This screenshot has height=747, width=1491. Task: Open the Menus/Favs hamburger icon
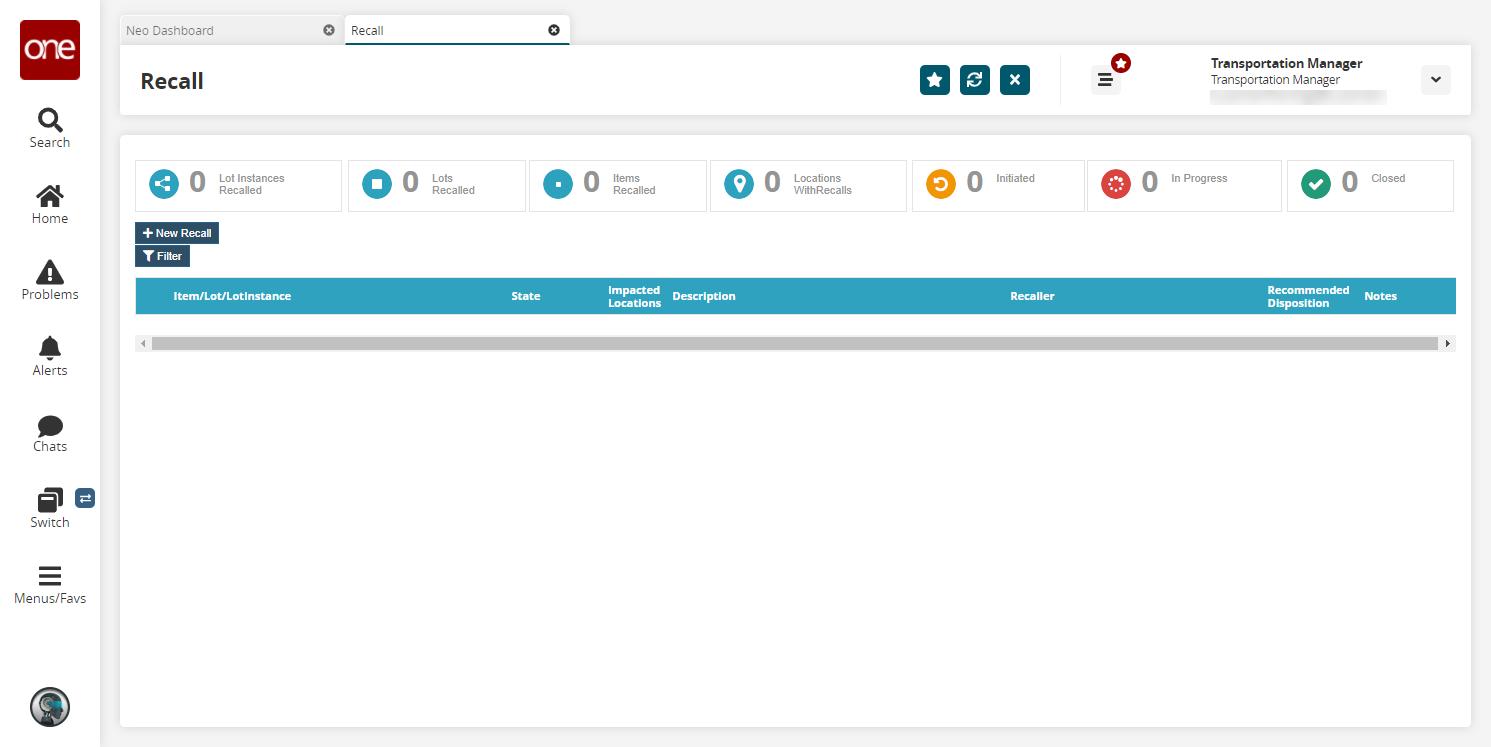[49, 576]
